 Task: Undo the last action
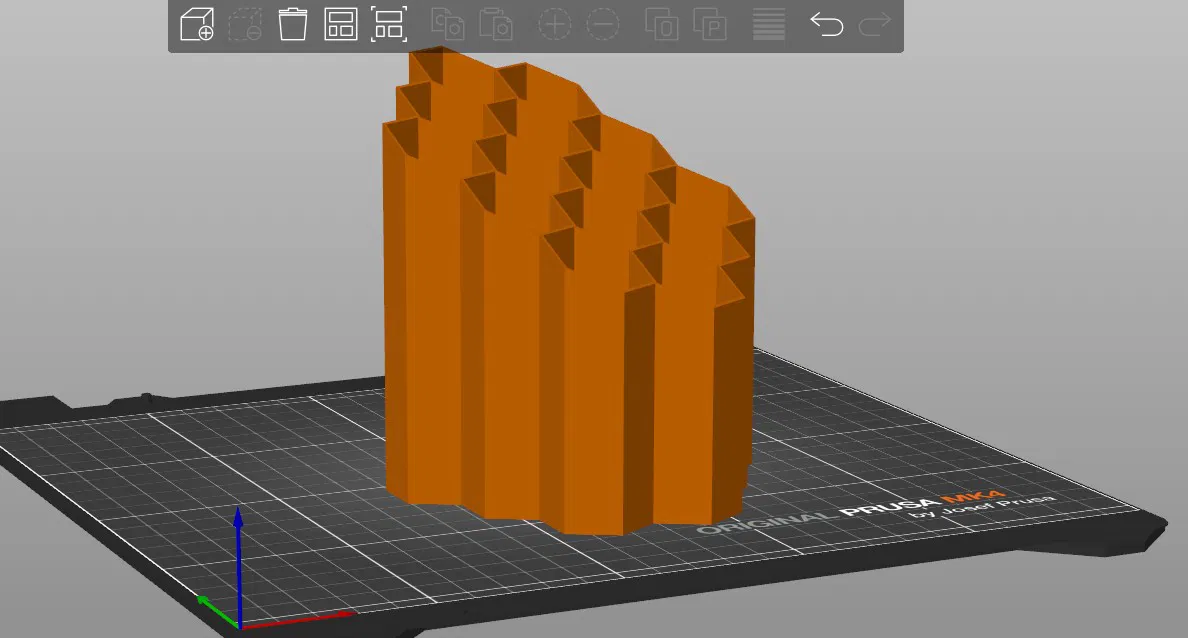pos(827,24)
